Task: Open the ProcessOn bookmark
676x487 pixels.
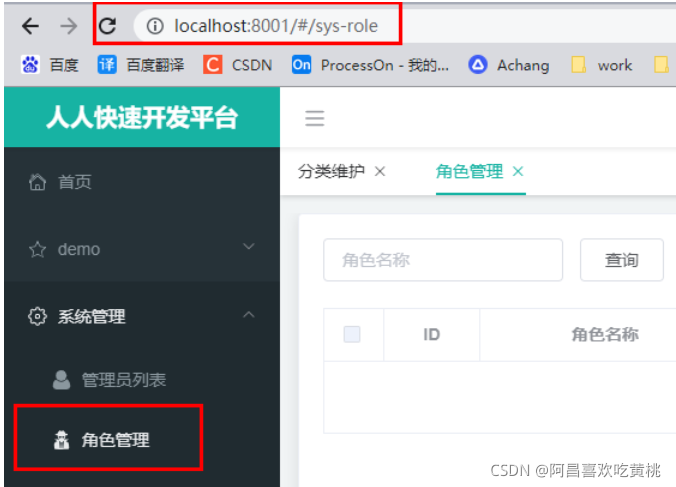Action: click(370, 65)
